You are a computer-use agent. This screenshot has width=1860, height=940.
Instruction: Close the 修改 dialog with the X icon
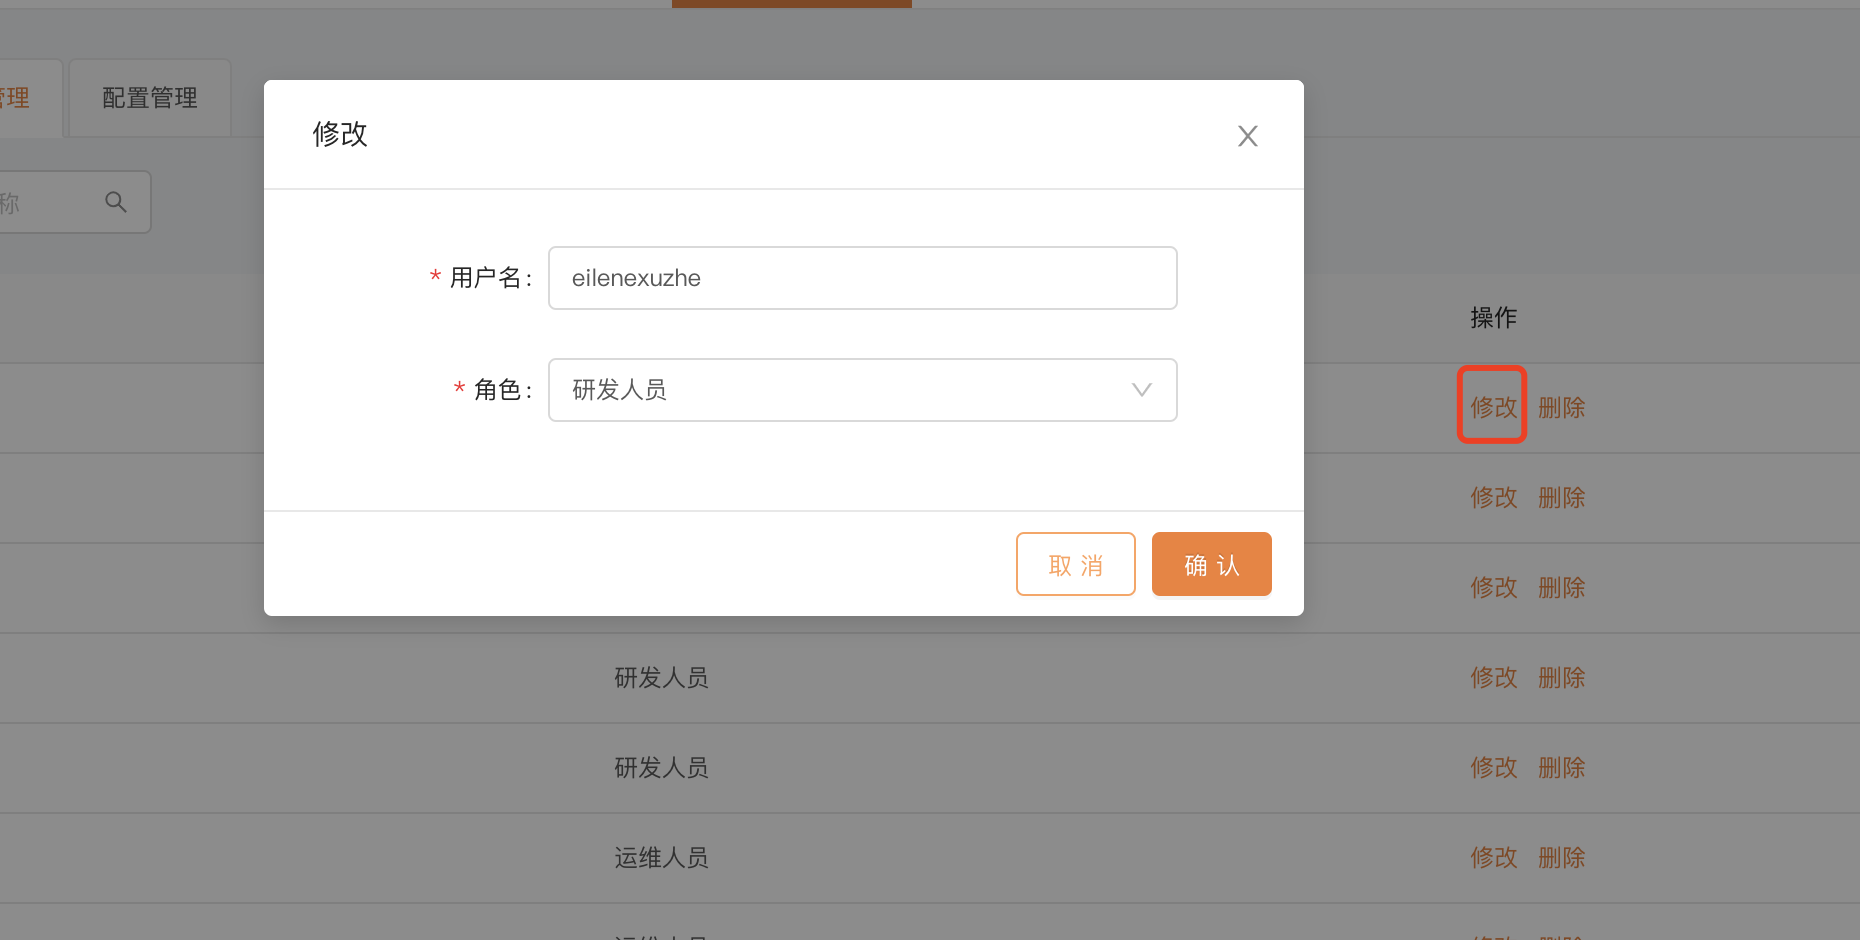pos(1247,136)
